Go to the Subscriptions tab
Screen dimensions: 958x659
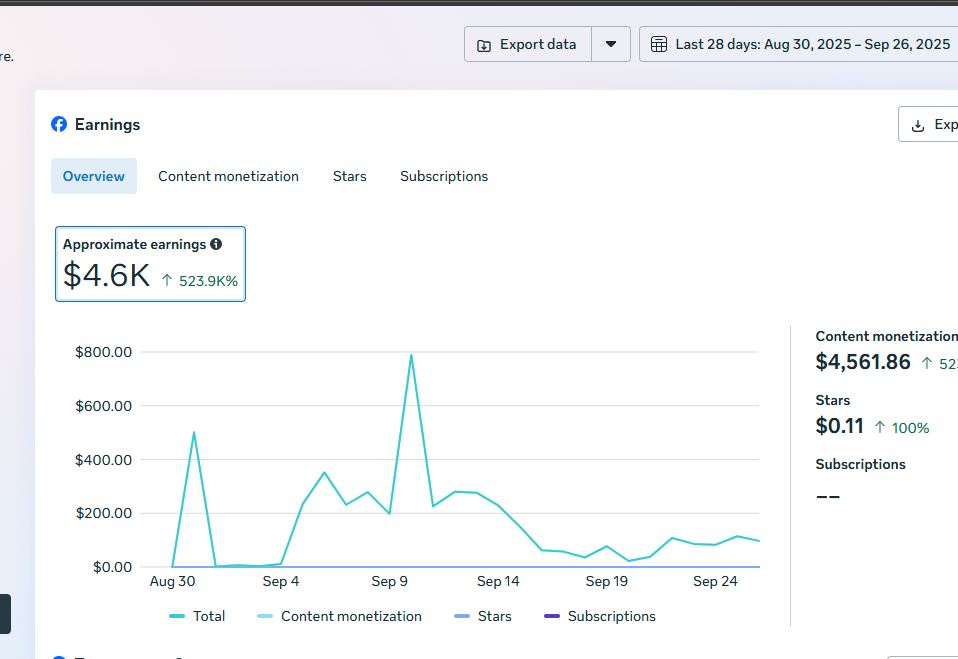pos(444,176)
